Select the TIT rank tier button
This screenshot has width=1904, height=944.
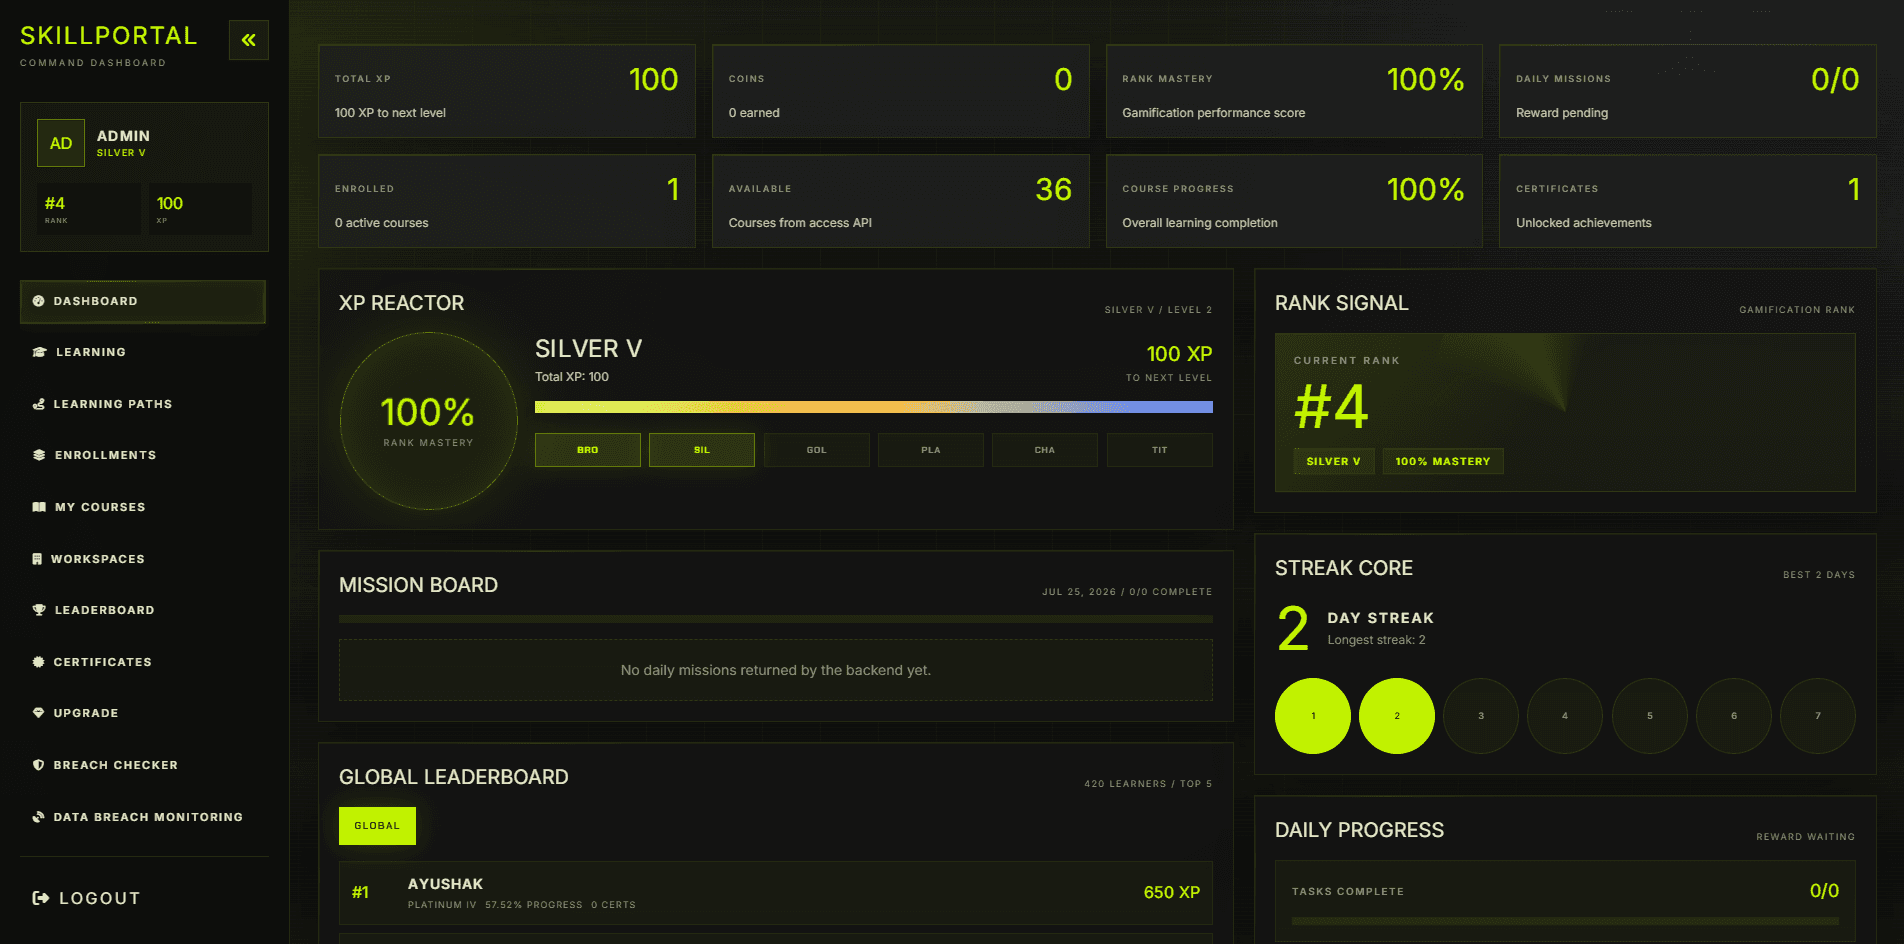tap(1160, 450)
